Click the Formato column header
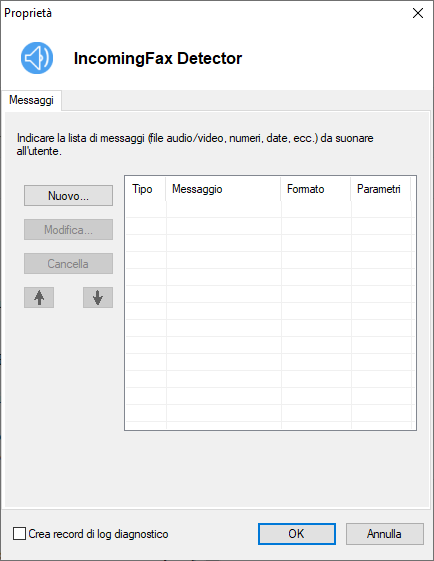 [316, 189]
